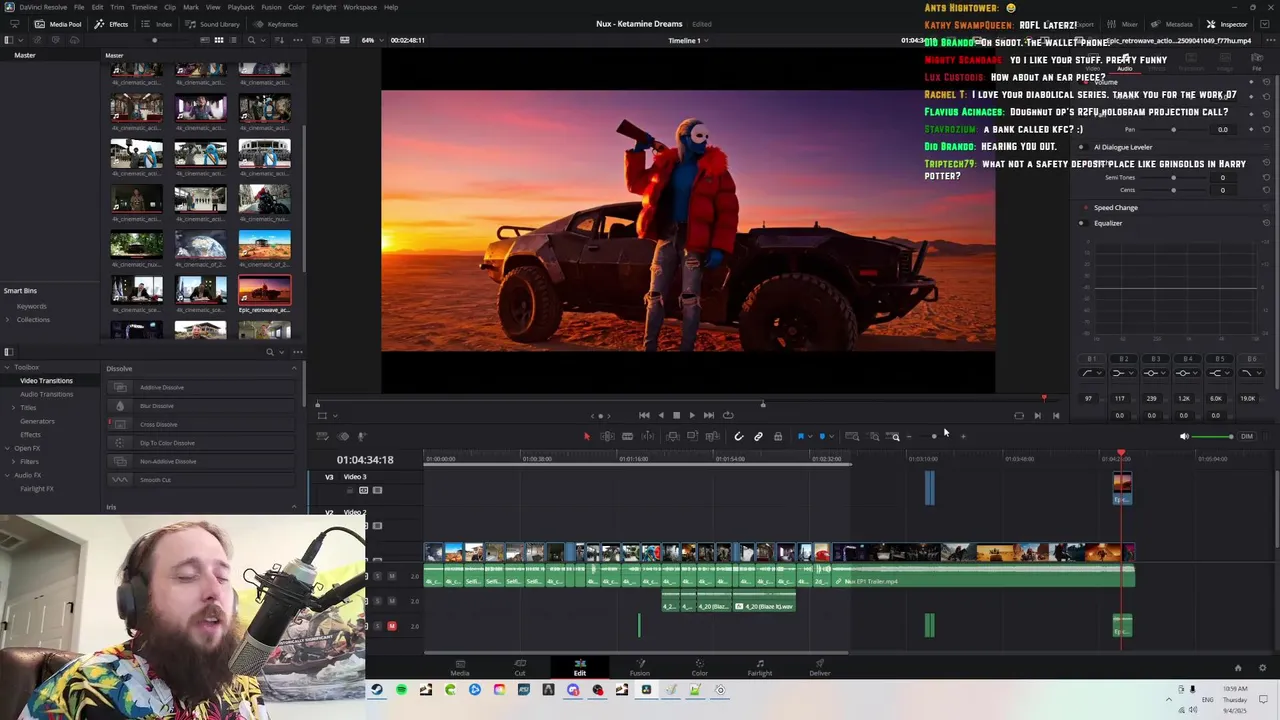The width and height of the screenshot is (1280, 720).
Task: Select the Blur Dissolve transition
Action: coord(200,406)
